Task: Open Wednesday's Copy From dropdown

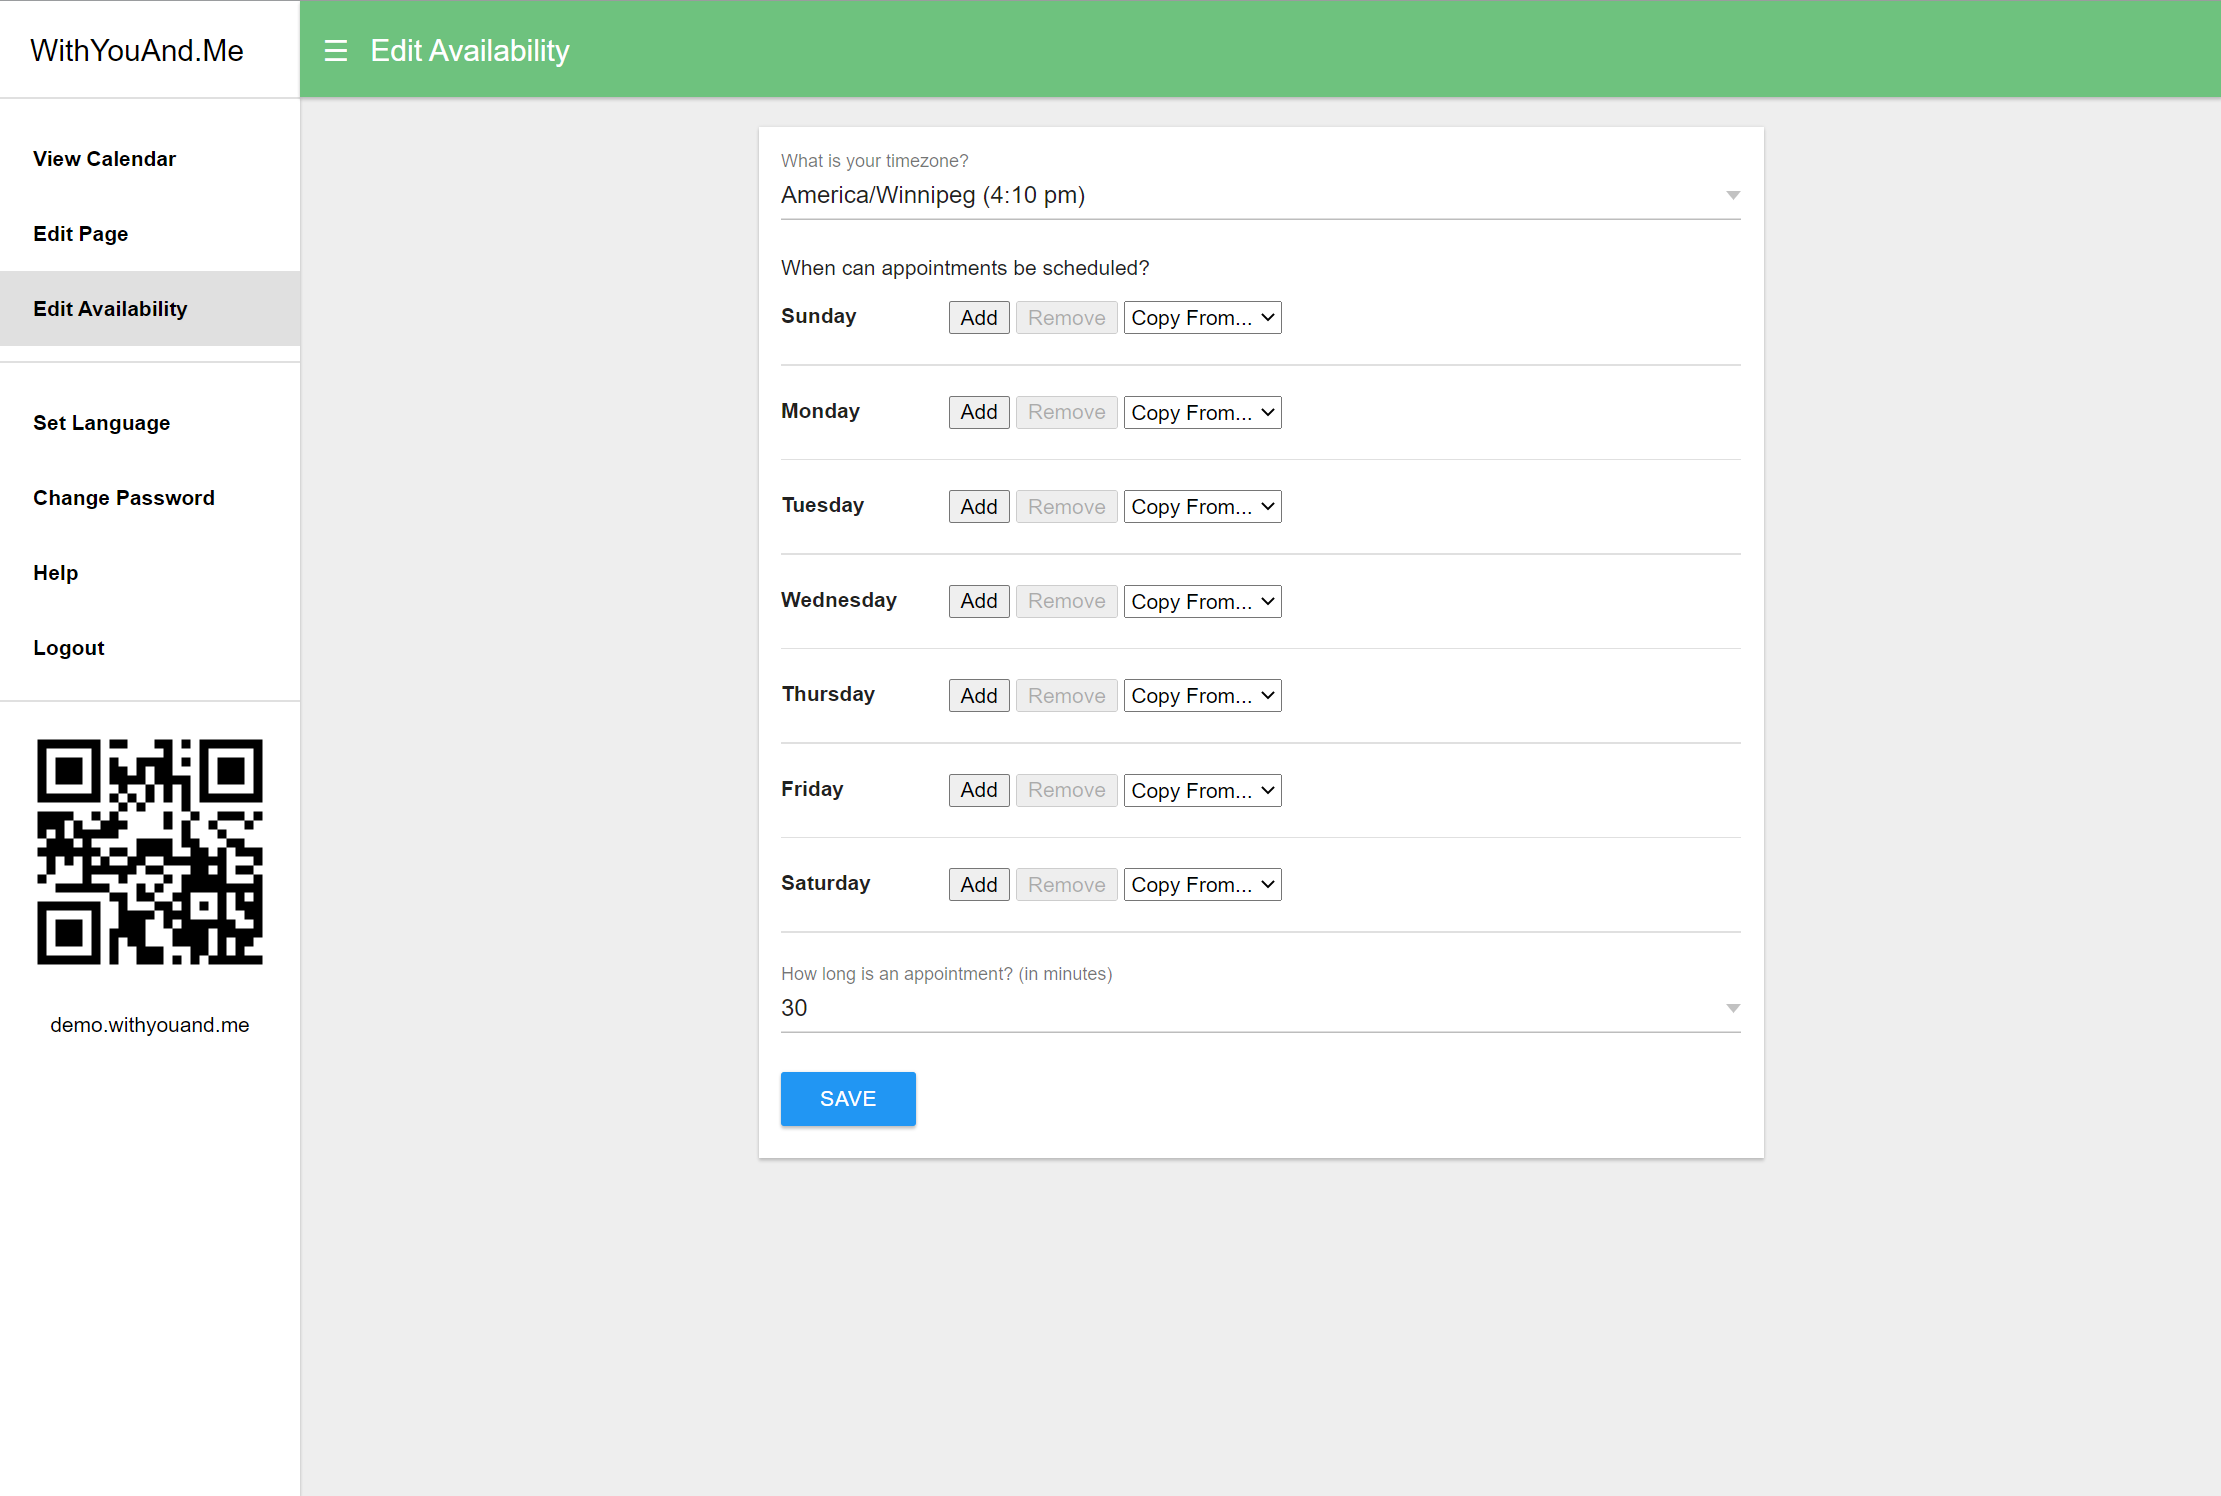Action: coord(1202,601)
